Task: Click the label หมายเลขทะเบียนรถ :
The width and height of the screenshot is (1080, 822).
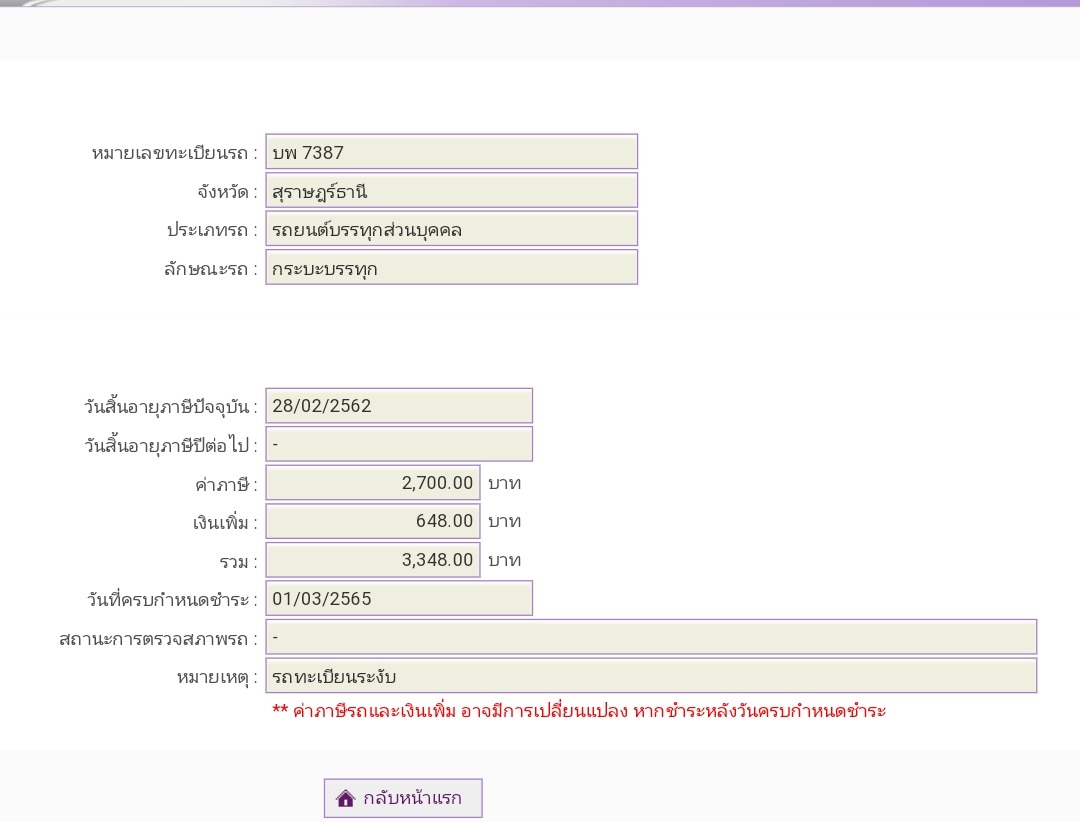Action: click(174, 153)
